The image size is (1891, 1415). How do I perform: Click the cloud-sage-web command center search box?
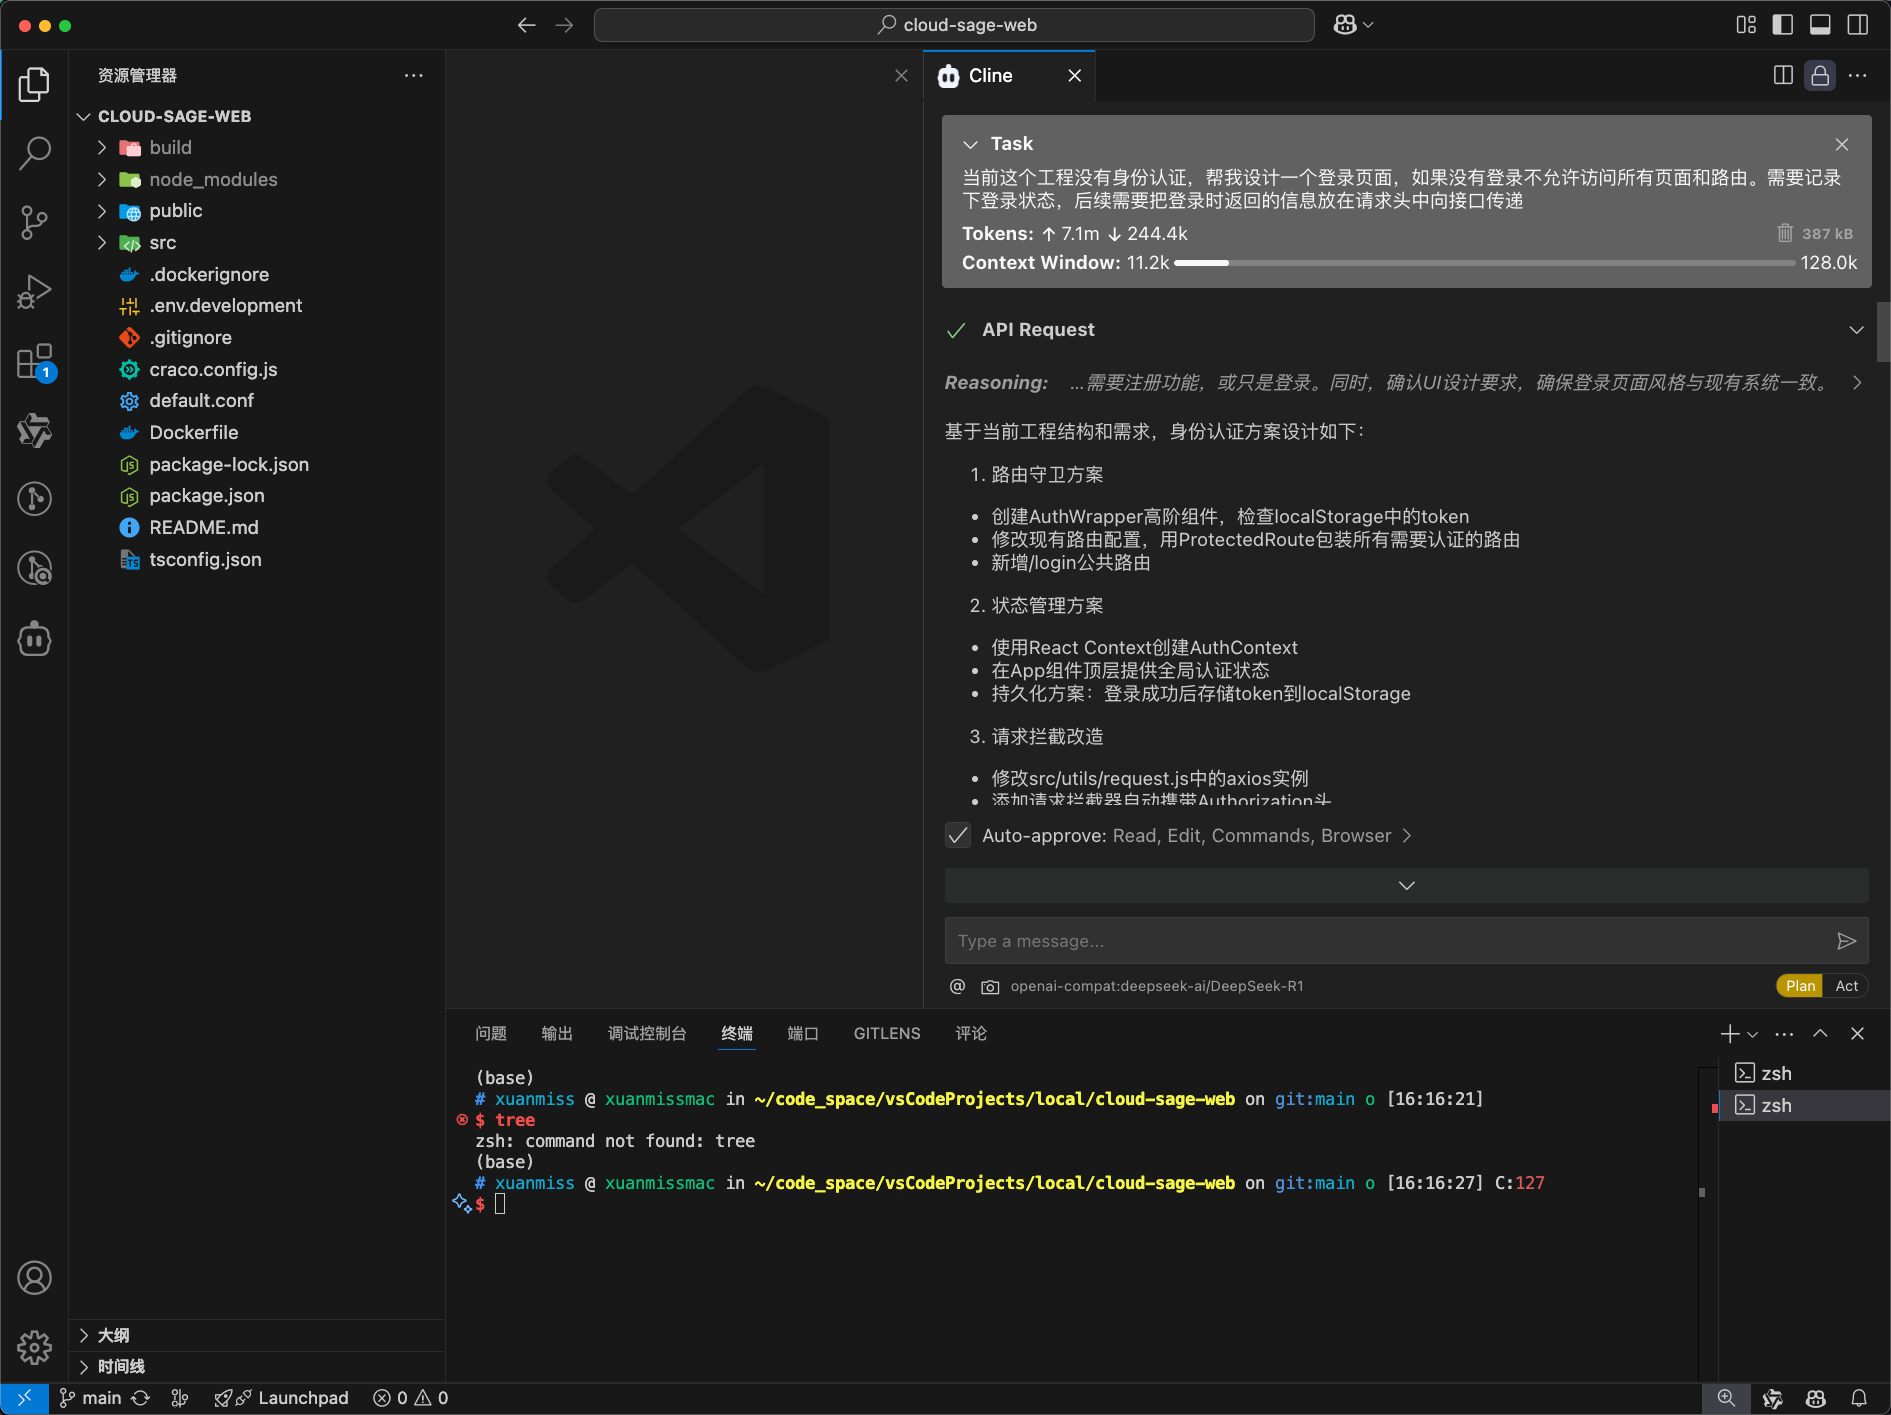(x=954, y=25)
